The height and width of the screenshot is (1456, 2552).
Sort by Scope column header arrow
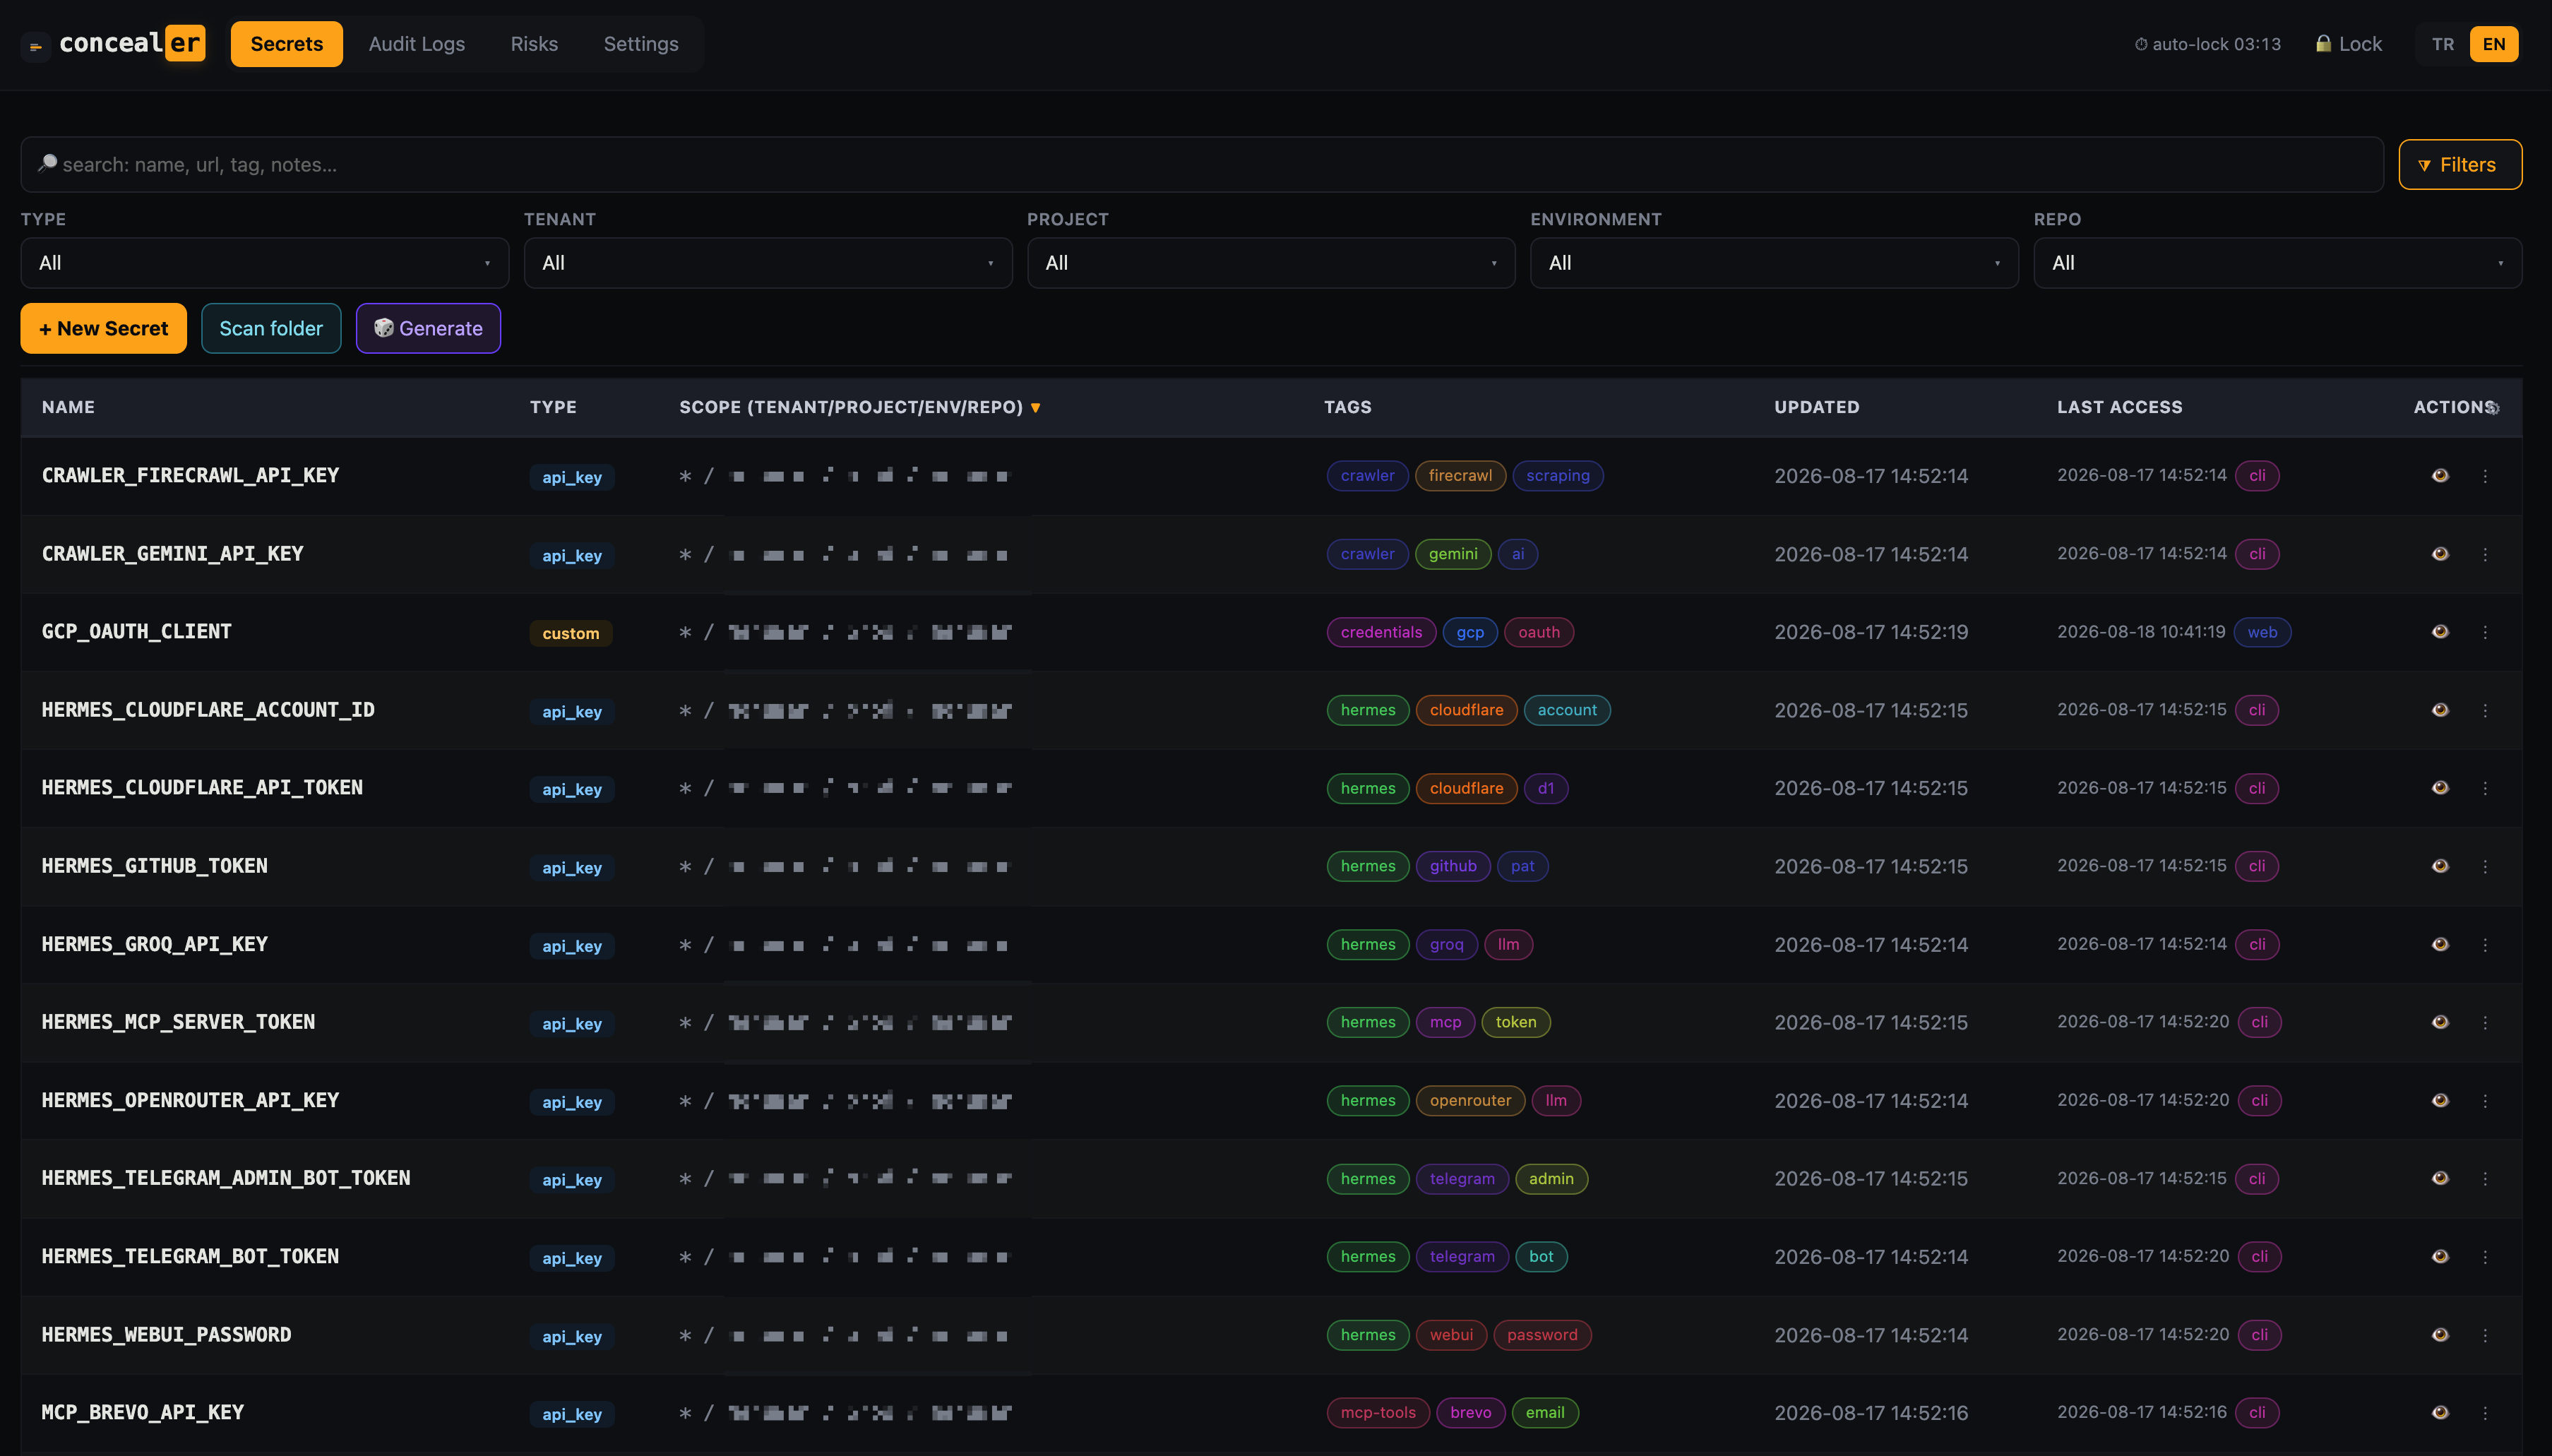1036,408
